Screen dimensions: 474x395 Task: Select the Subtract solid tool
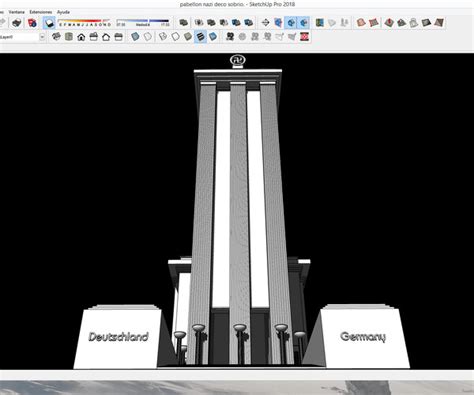pos(224,23)
